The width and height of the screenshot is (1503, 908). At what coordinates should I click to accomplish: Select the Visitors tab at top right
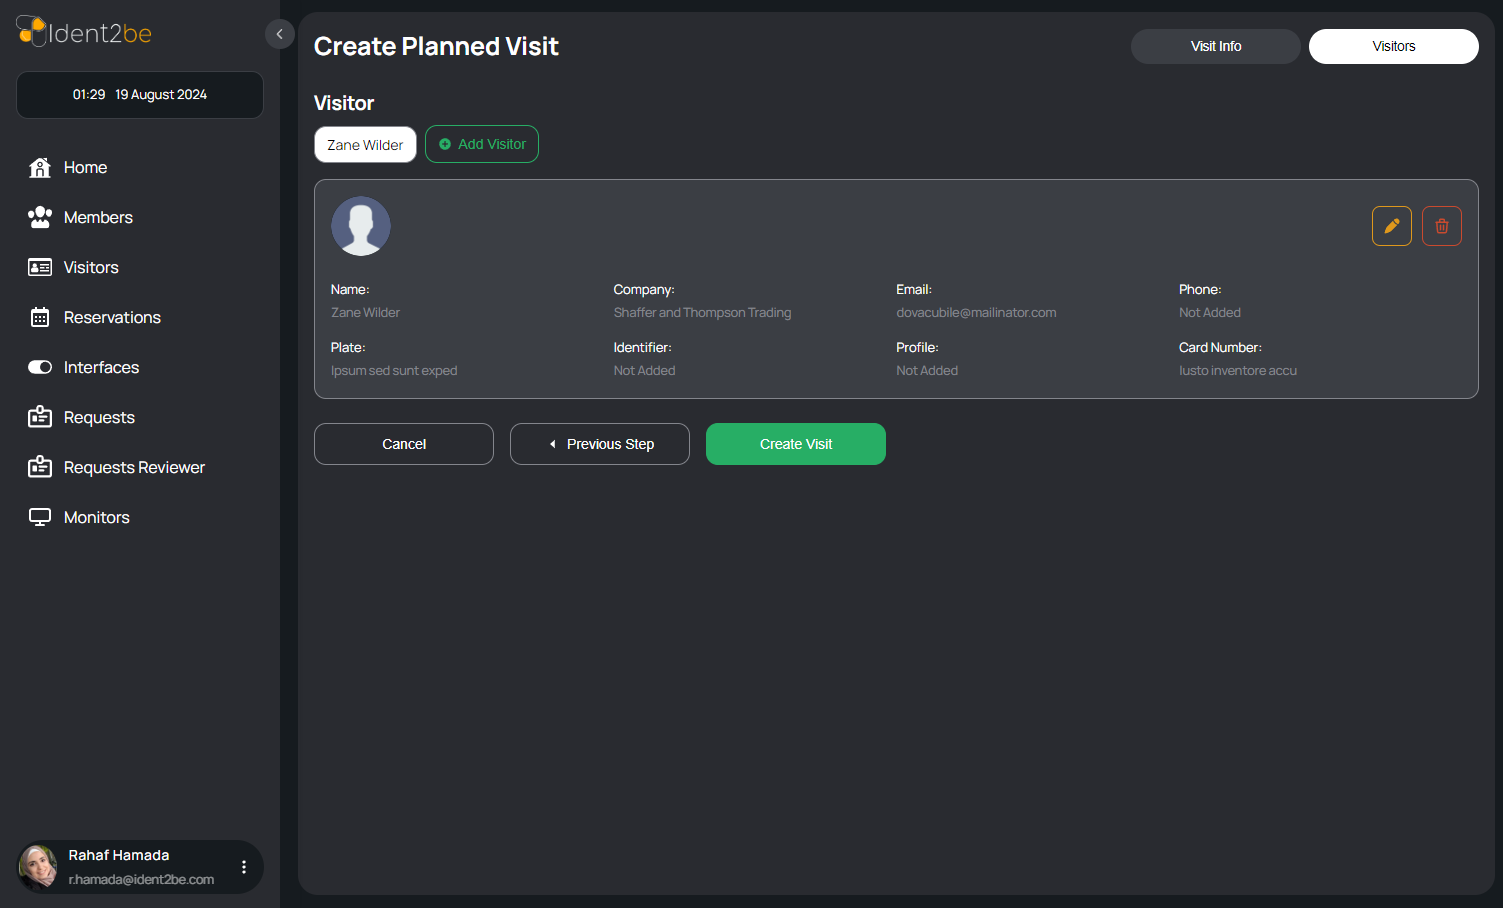1394,46
